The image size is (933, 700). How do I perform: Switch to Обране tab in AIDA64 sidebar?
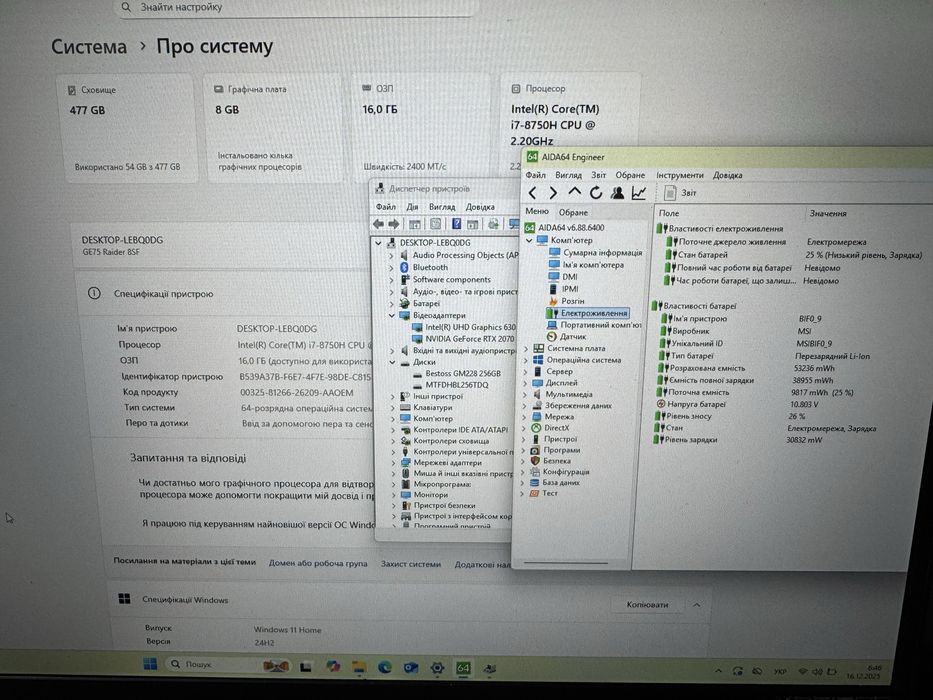tap(573, 212)
